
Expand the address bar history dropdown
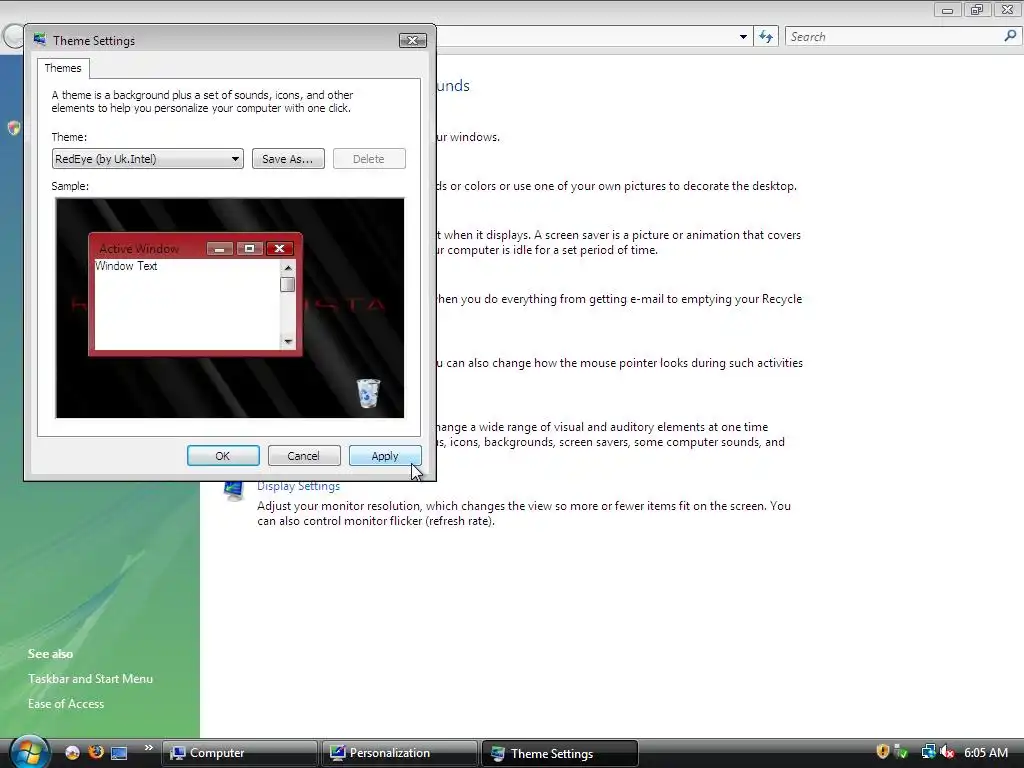click(x=743, y=37)
